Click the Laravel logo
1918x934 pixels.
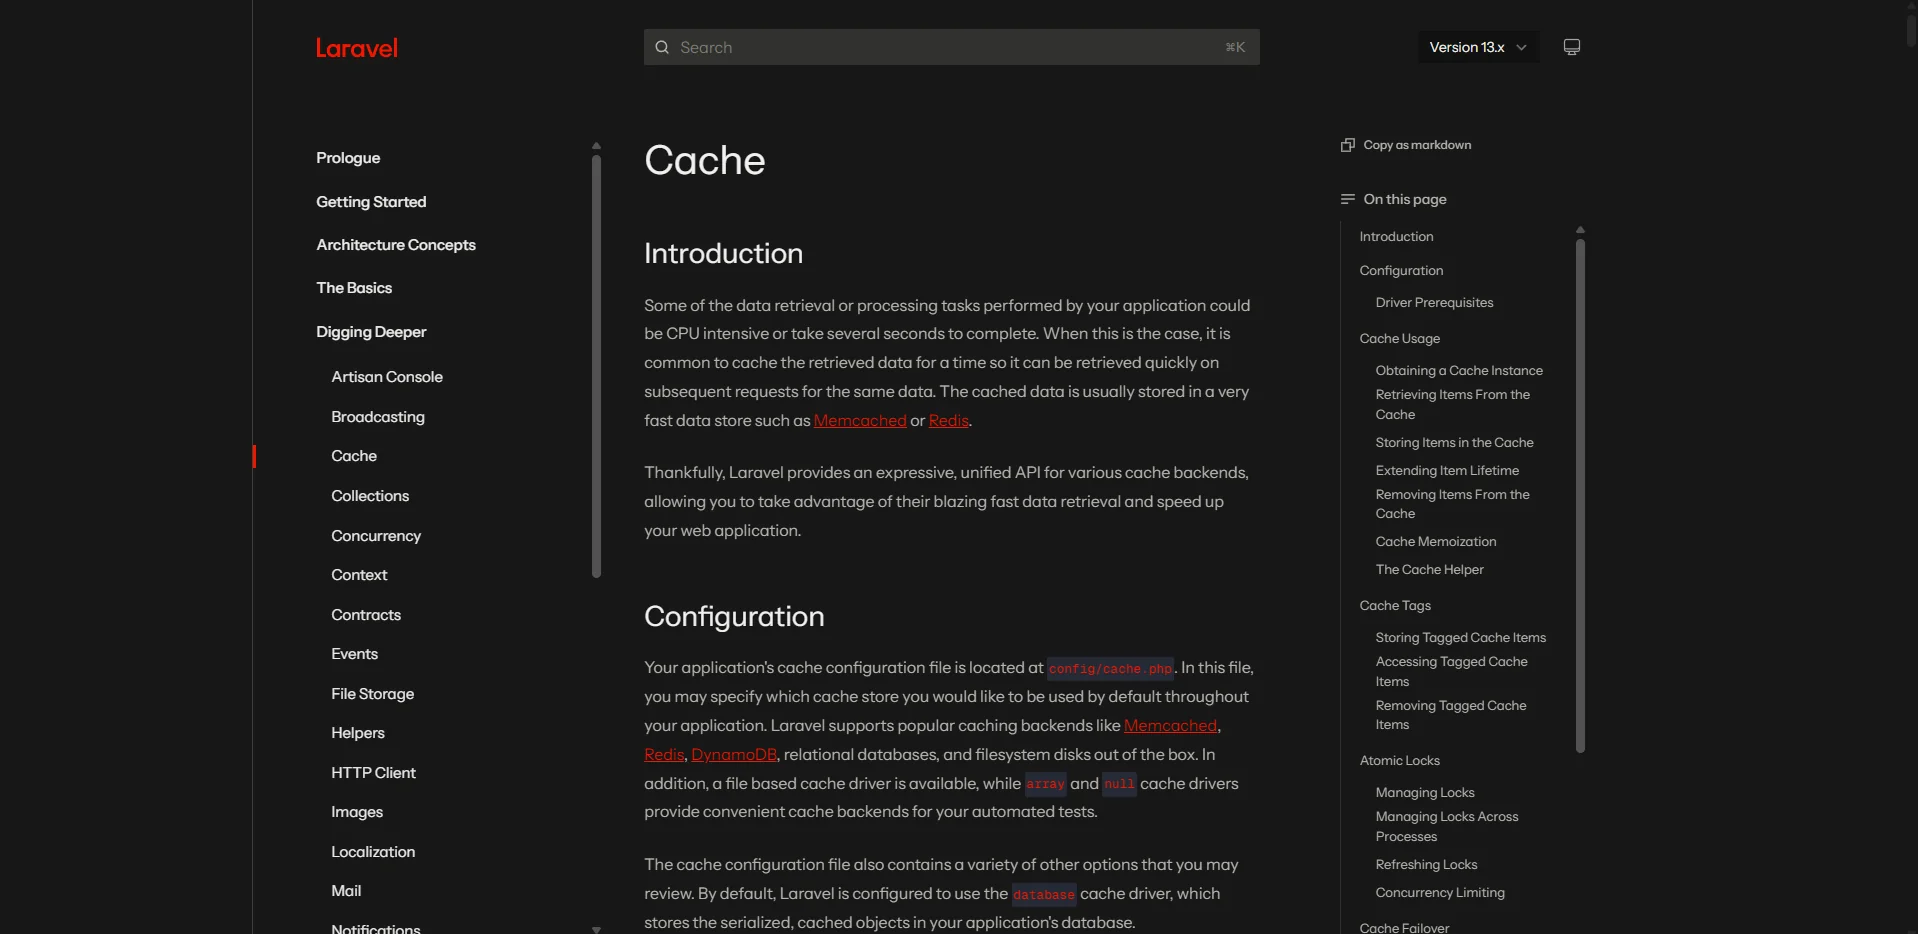pyautogui.click(x=357, y=48)
